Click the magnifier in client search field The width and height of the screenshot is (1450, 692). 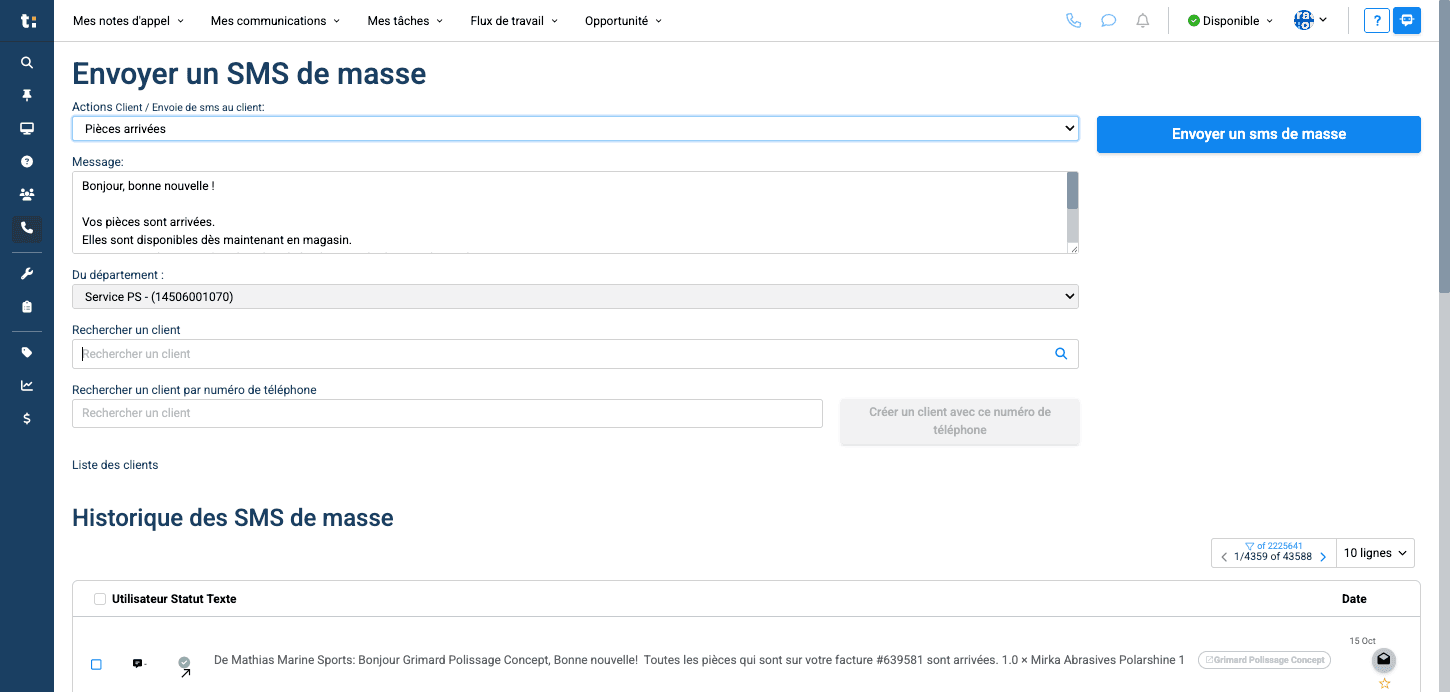[x=1061, y=353]
